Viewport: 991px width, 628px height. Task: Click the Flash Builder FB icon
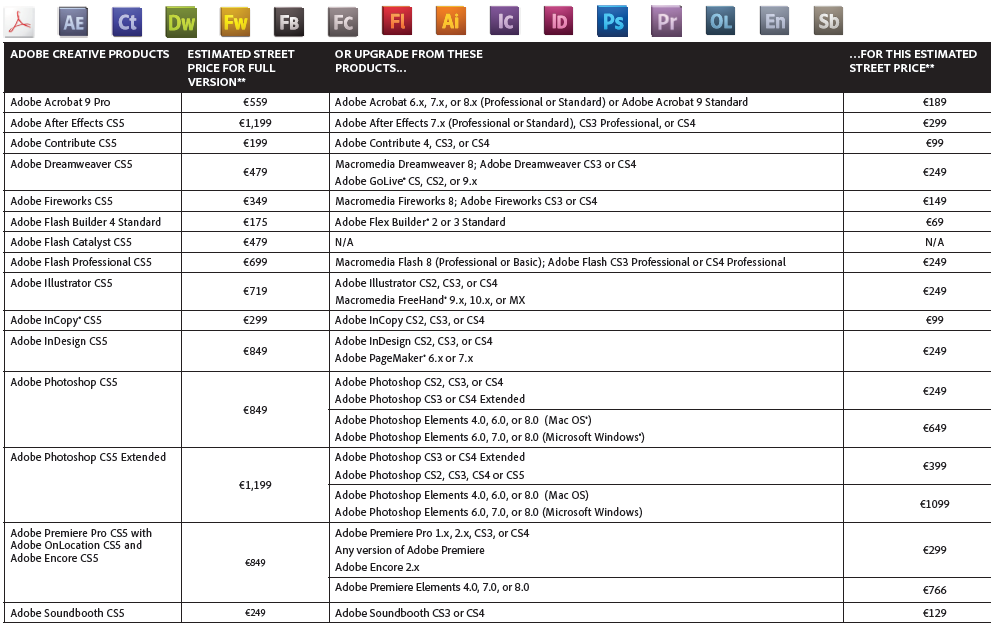point(289,22)
